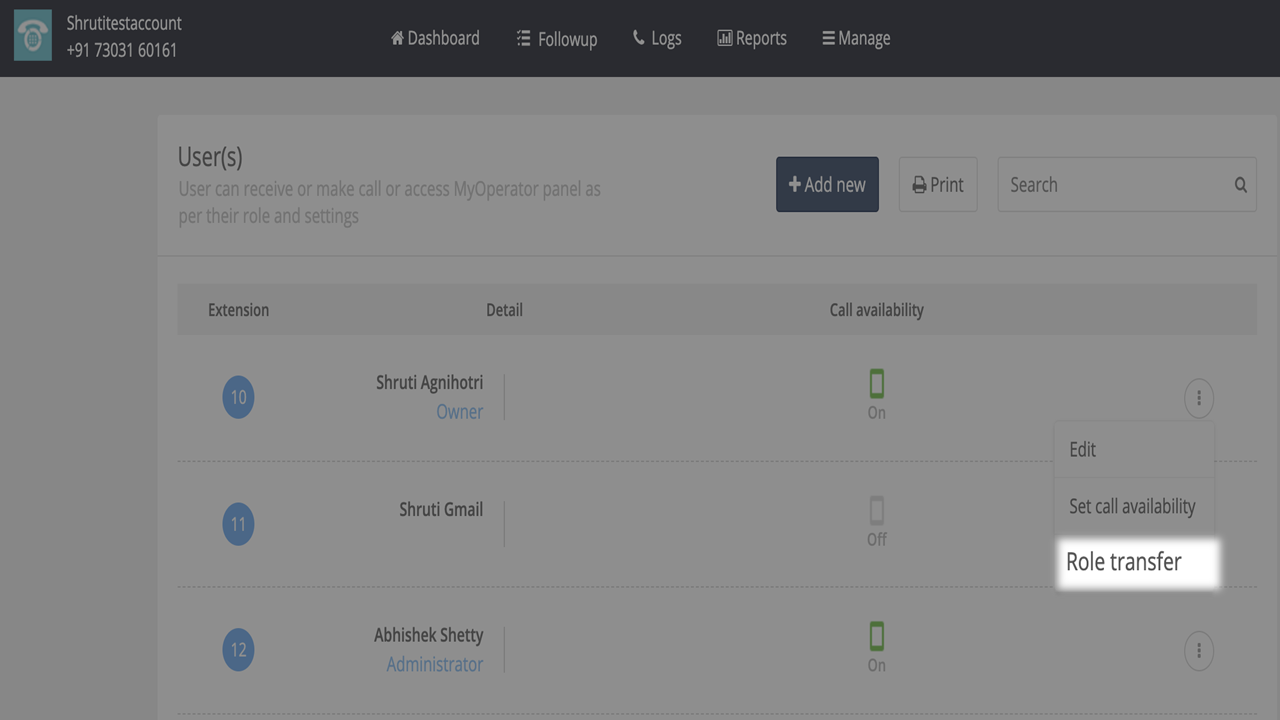Toggle Shruti Agnihotri's call availability phone icon
The image size is (1280, 720).
coord(876,384)
